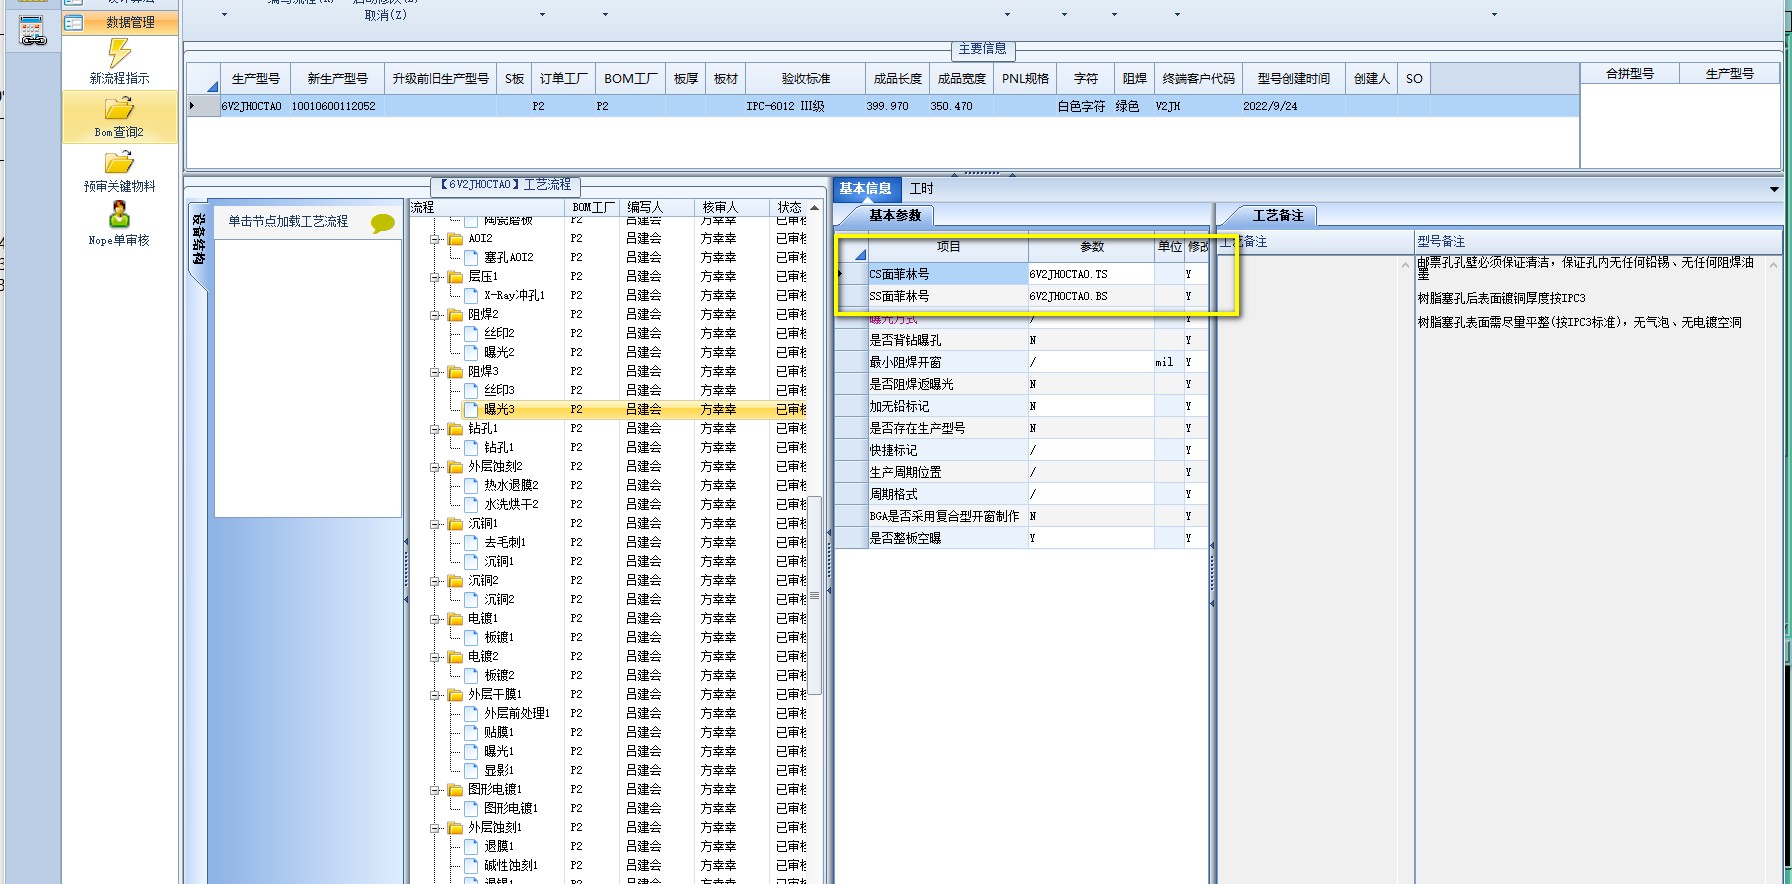The width and height of the screenshot is (1792, 884).
Task: Click the document icon of 曝光3
Action: [x=472, y=410]
